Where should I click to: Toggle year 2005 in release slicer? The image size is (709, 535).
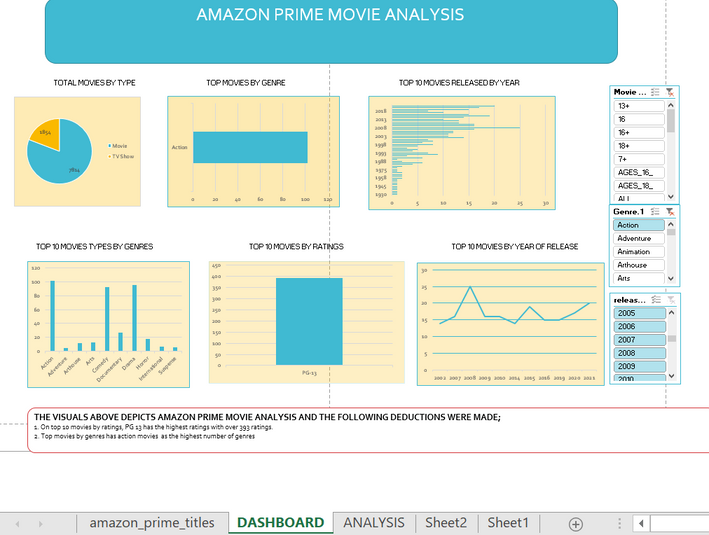pos(639,313)
